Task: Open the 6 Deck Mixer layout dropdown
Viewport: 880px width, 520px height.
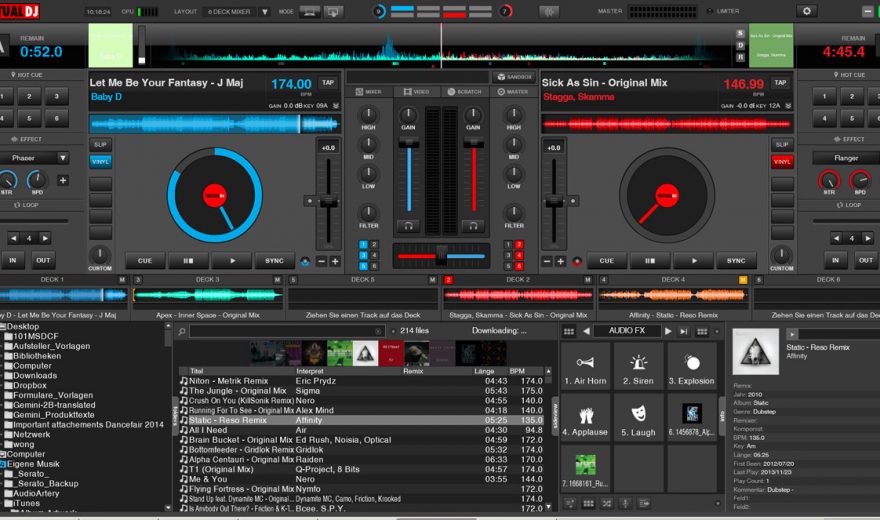Action: [x=237, y=12]
